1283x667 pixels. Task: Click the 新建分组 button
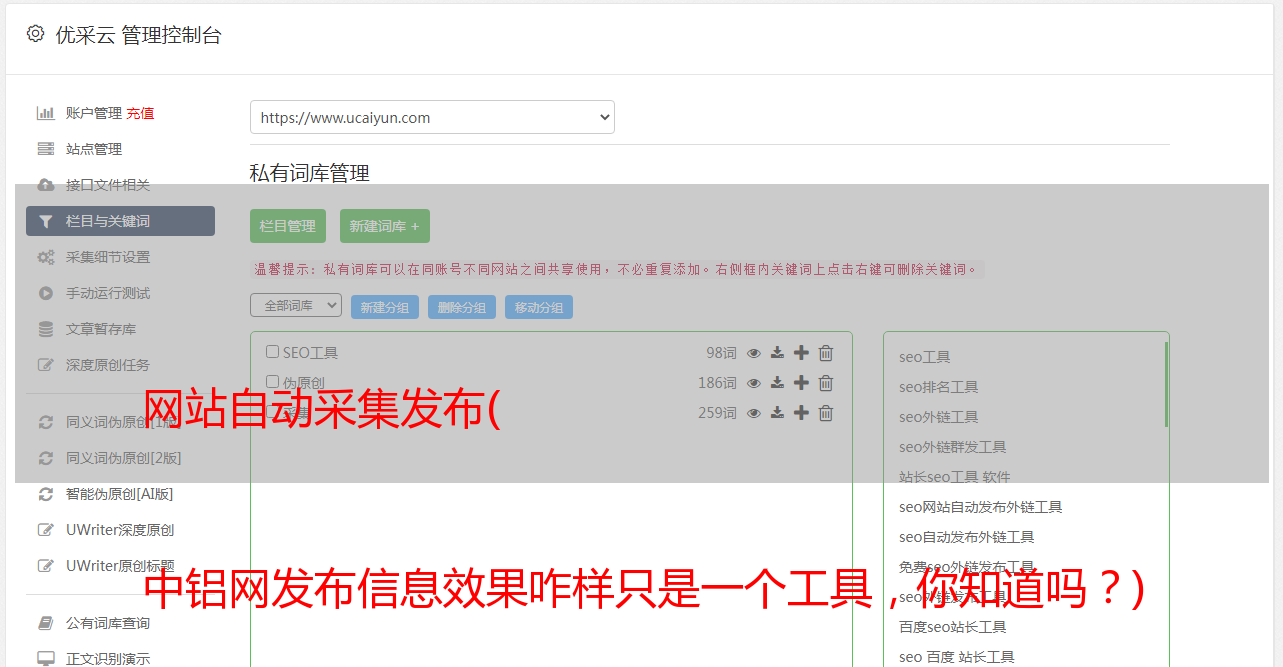tap(385, 308)
